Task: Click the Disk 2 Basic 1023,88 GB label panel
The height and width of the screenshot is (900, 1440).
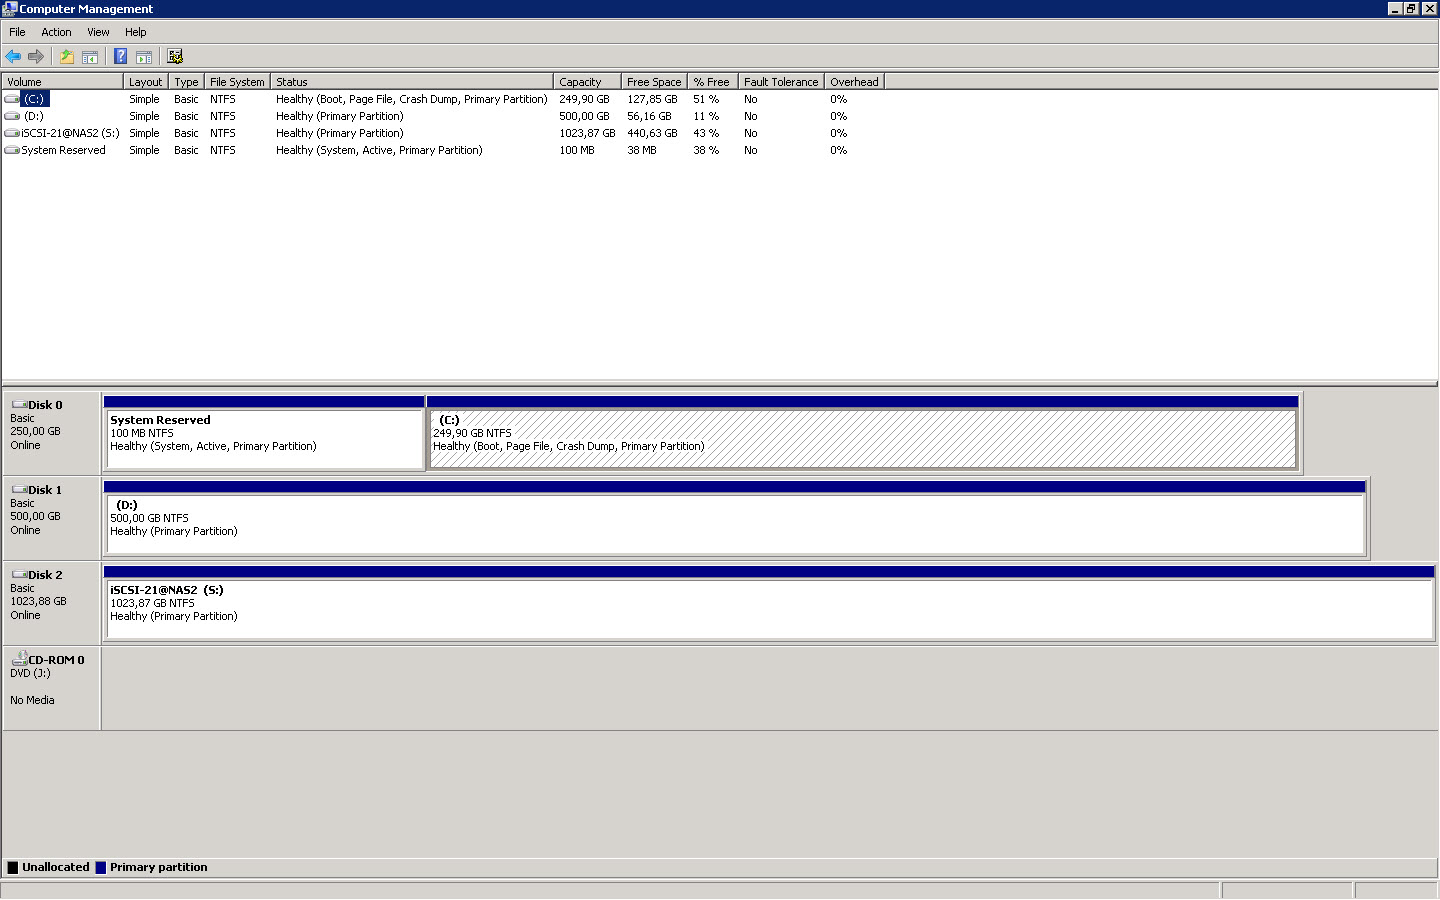Action: click(x=51, y=602)
